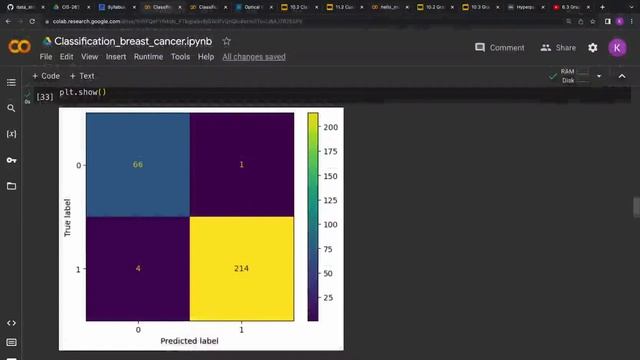640x360 pixels.
Task: Open the Files folder panel
Action: tap(11, 186)
